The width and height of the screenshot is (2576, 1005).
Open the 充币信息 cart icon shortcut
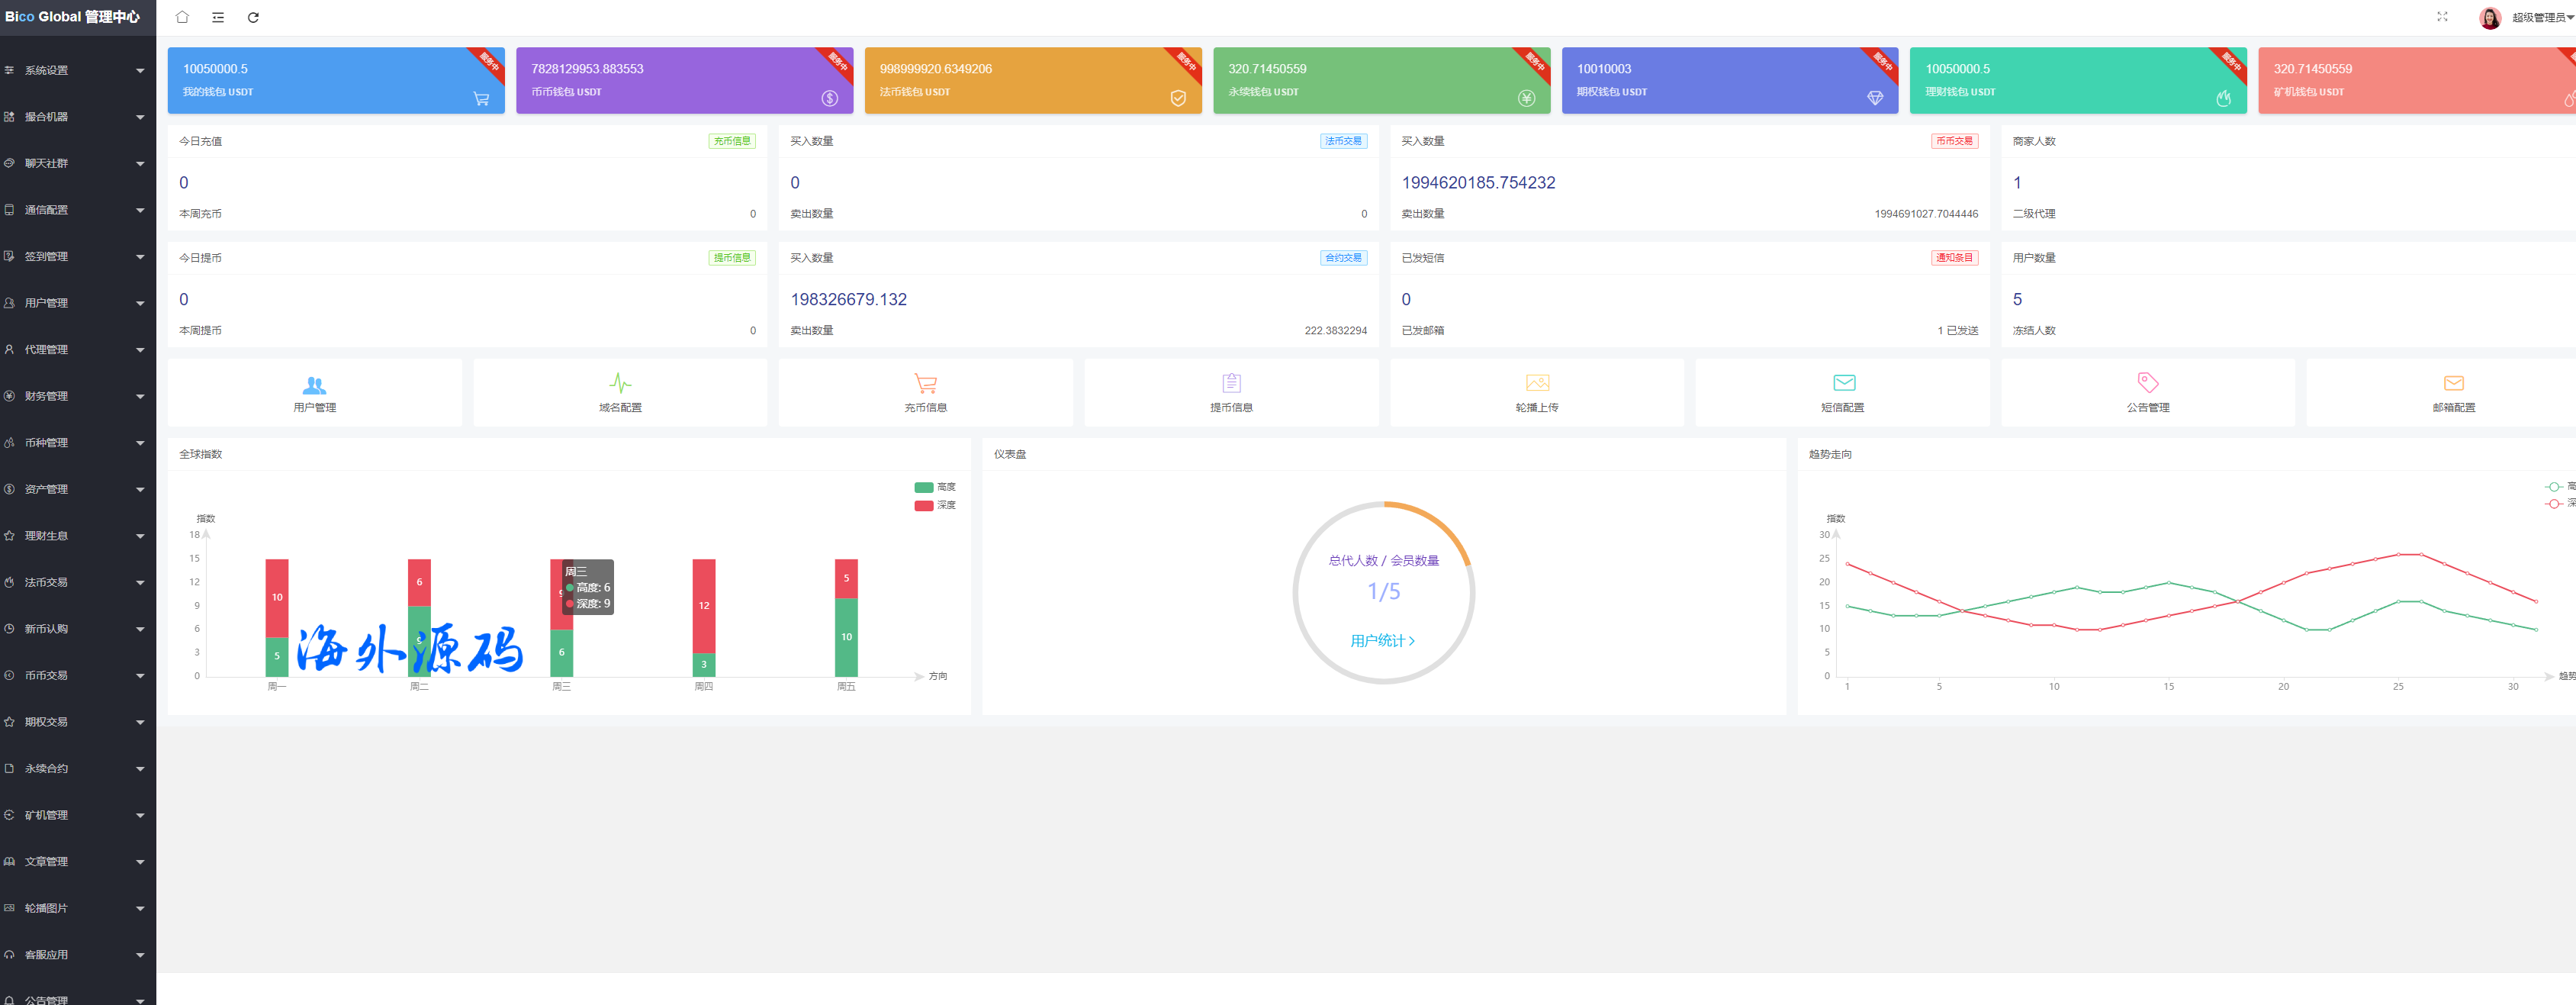[925, 384]
